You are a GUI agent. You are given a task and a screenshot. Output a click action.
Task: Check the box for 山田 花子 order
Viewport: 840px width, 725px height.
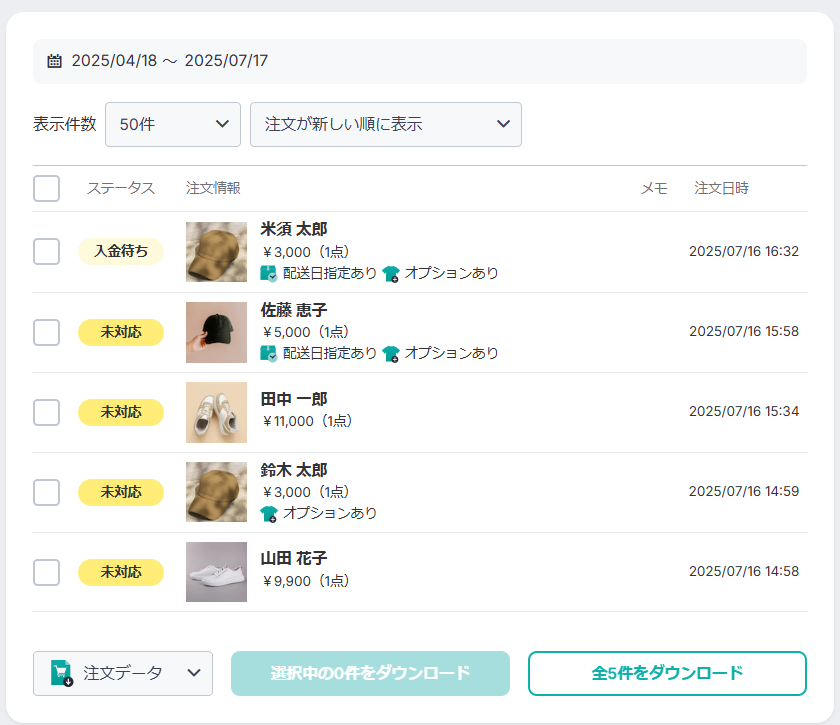tap(47, 572)
